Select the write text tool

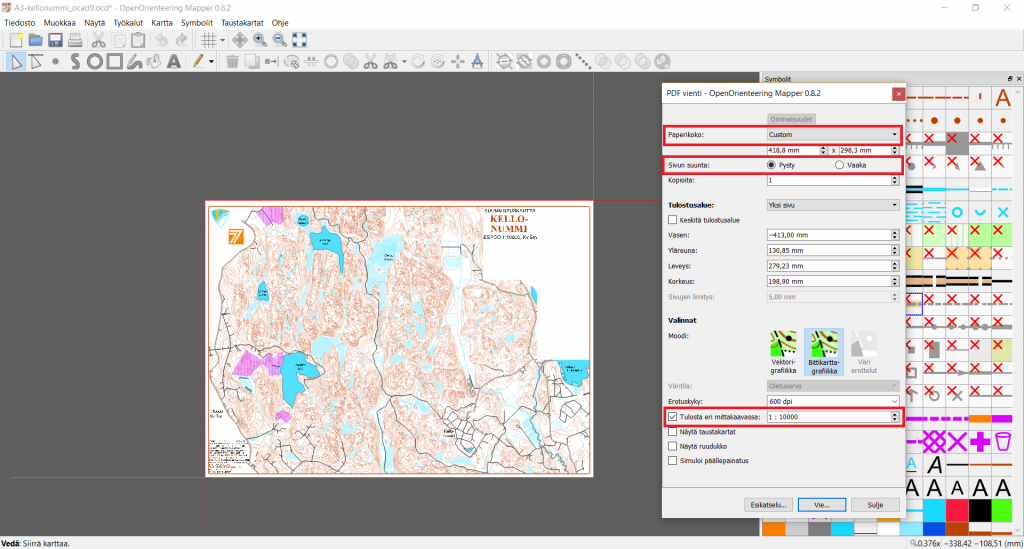(173, 61)
